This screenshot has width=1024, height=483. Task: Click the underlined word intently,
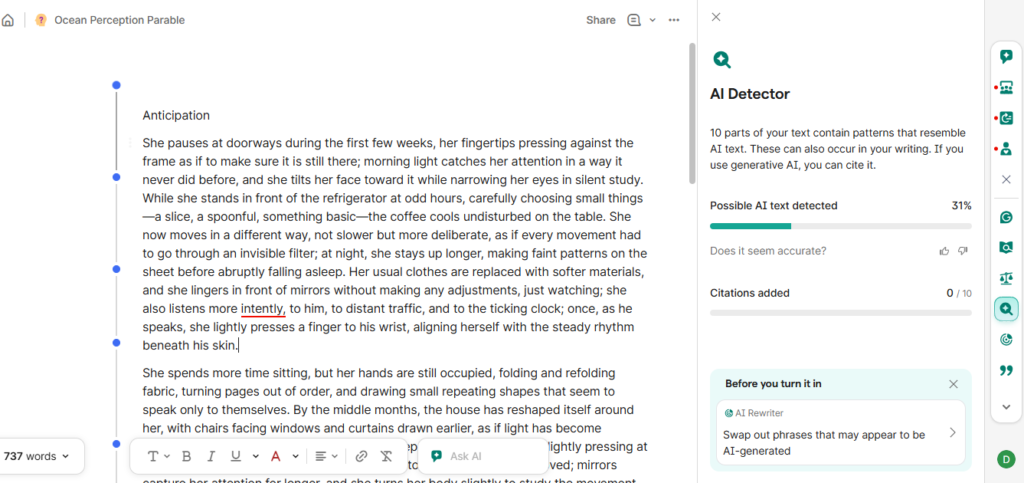click(263, 309)
